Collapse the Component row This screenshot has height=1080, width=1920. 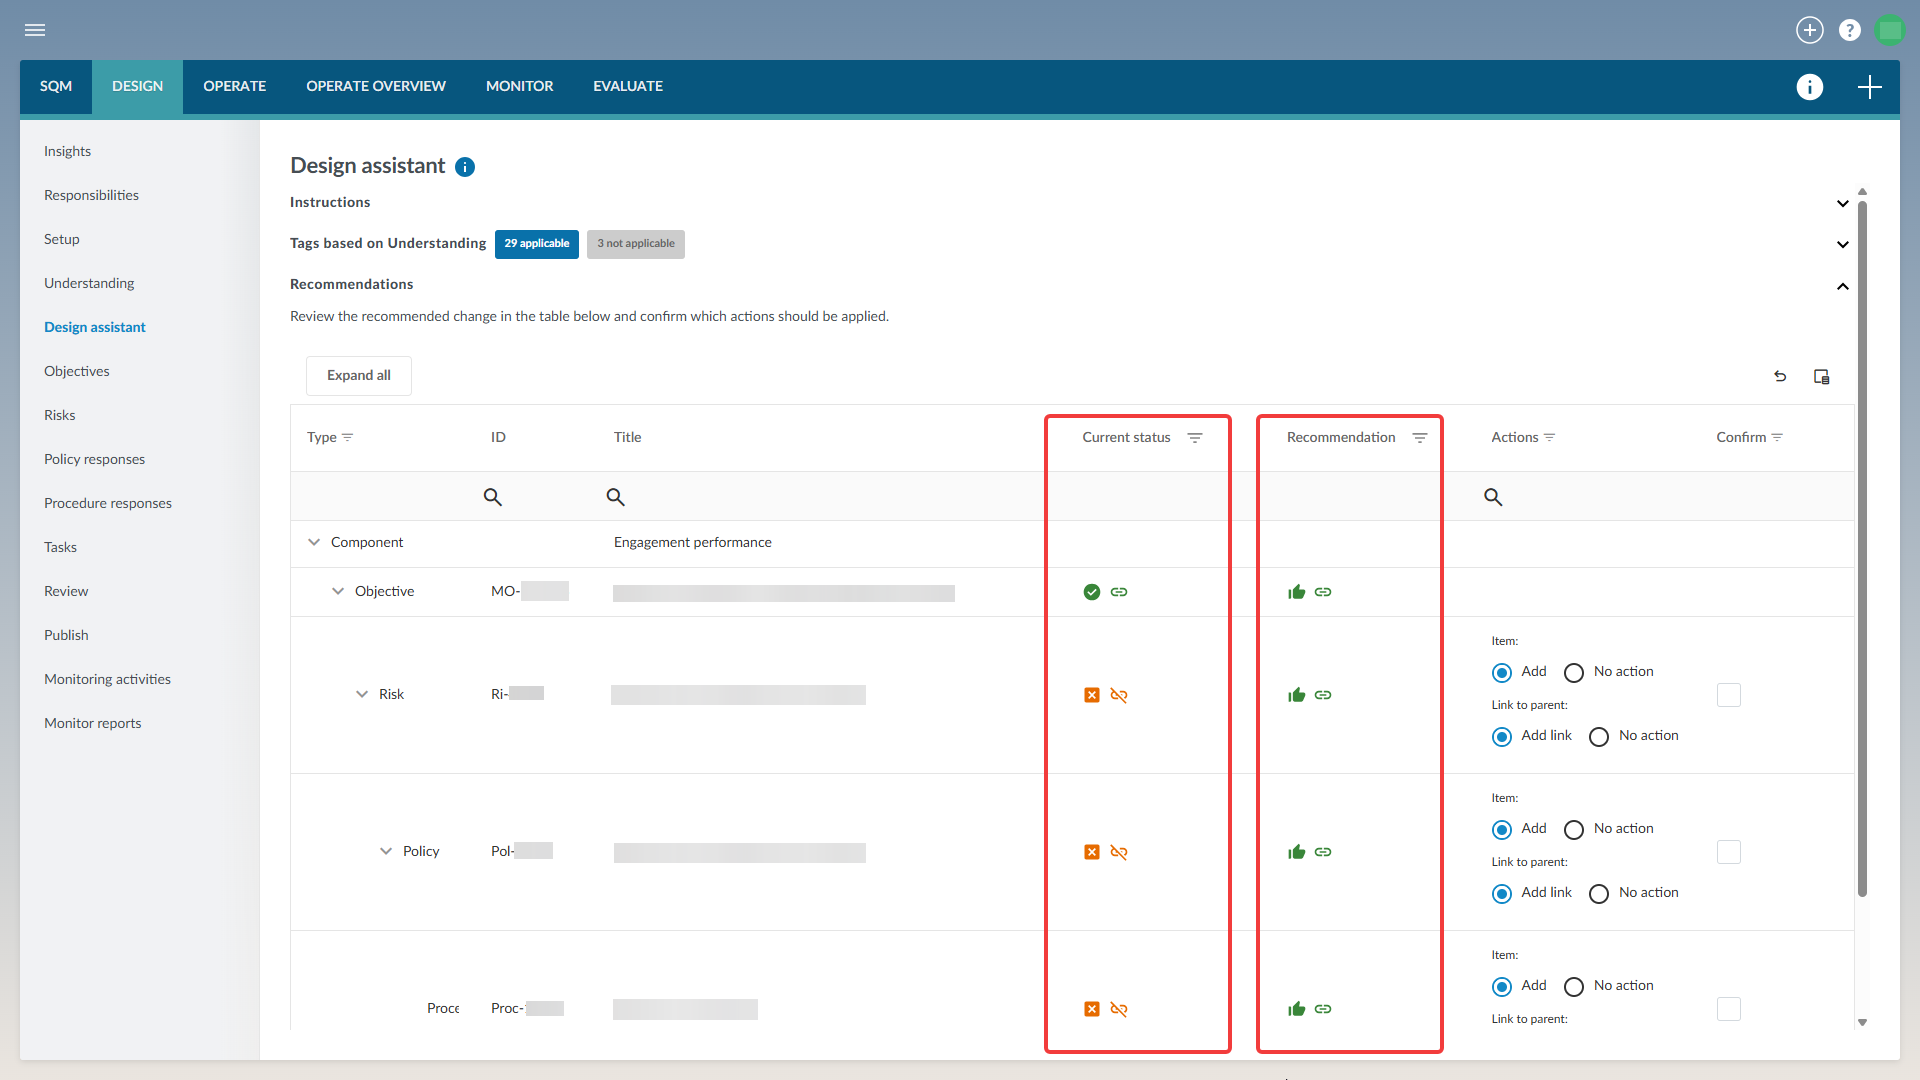314,542
